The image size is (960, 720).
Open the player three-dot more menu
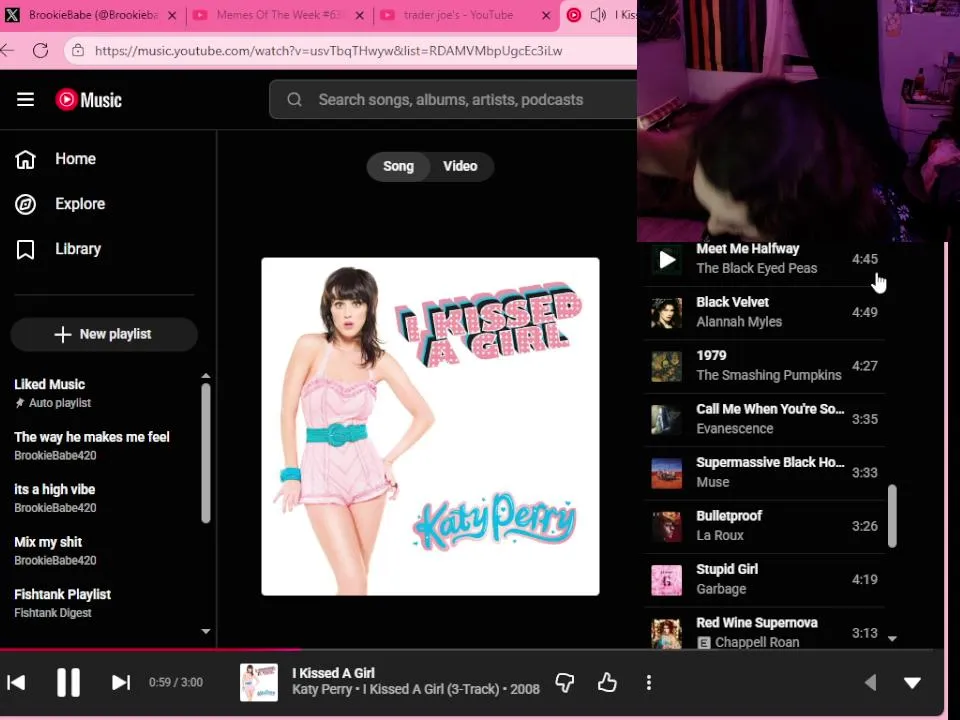(x=649, y=683)
